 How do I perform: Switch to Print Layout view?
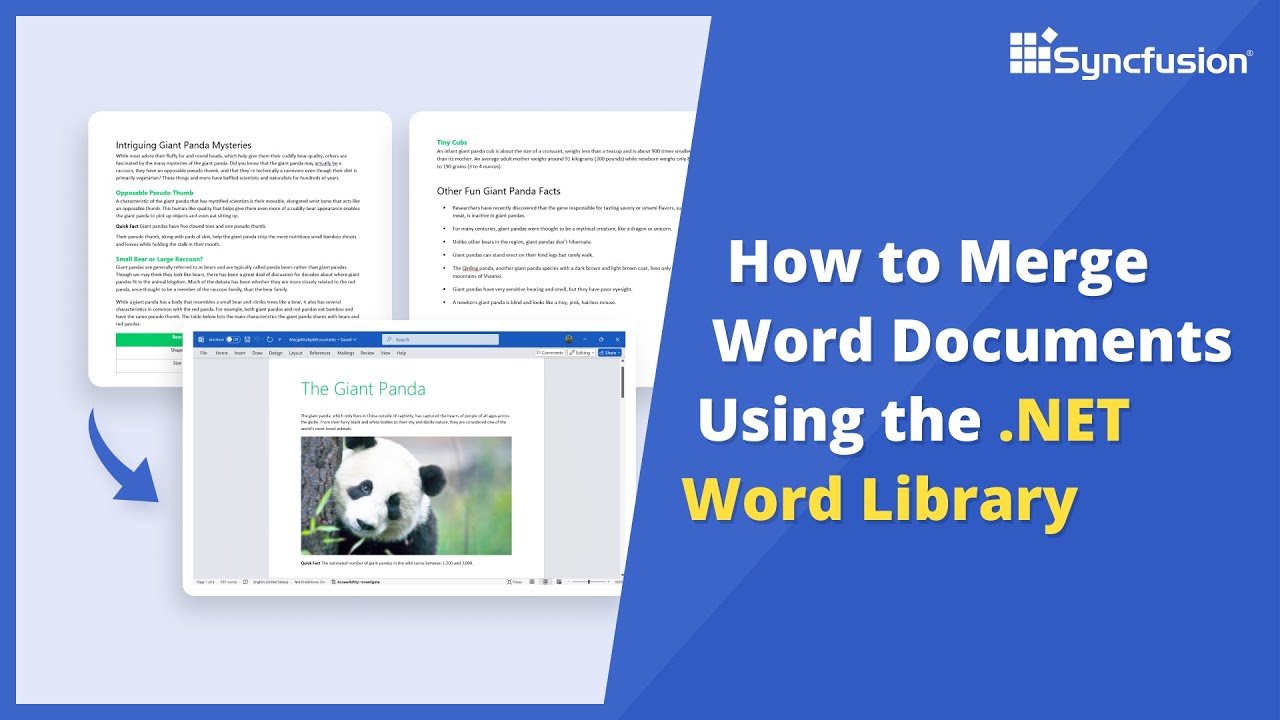pyautogui.click(x=546, y=581)
